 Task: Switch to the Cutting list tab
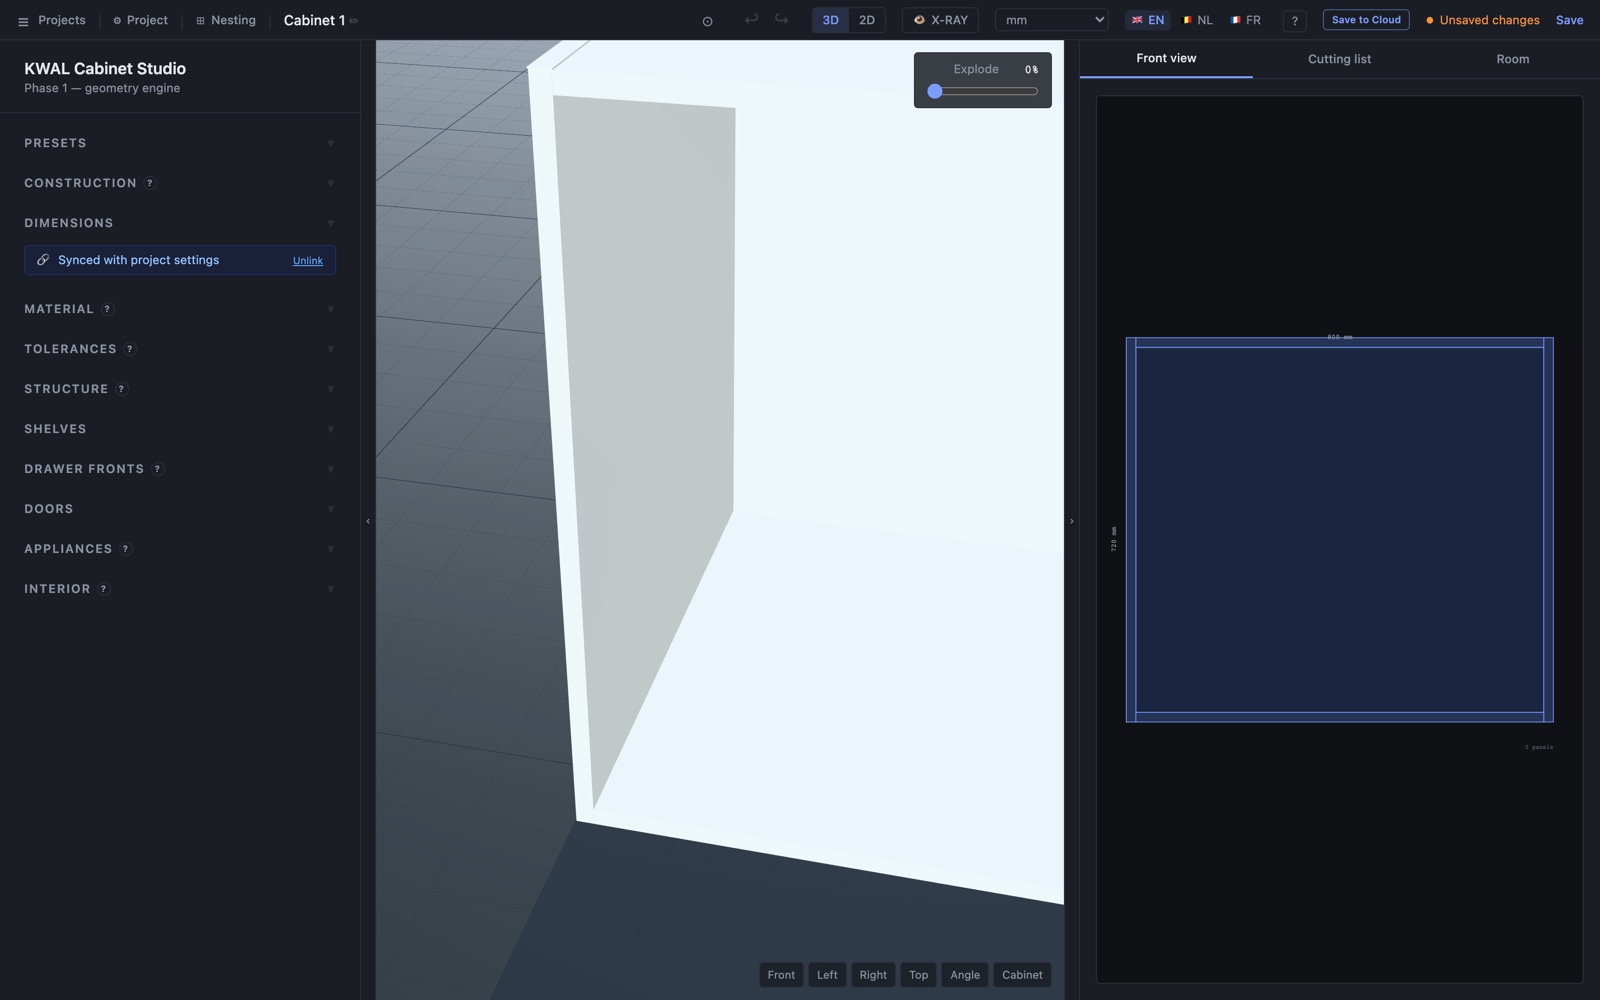1339,59
